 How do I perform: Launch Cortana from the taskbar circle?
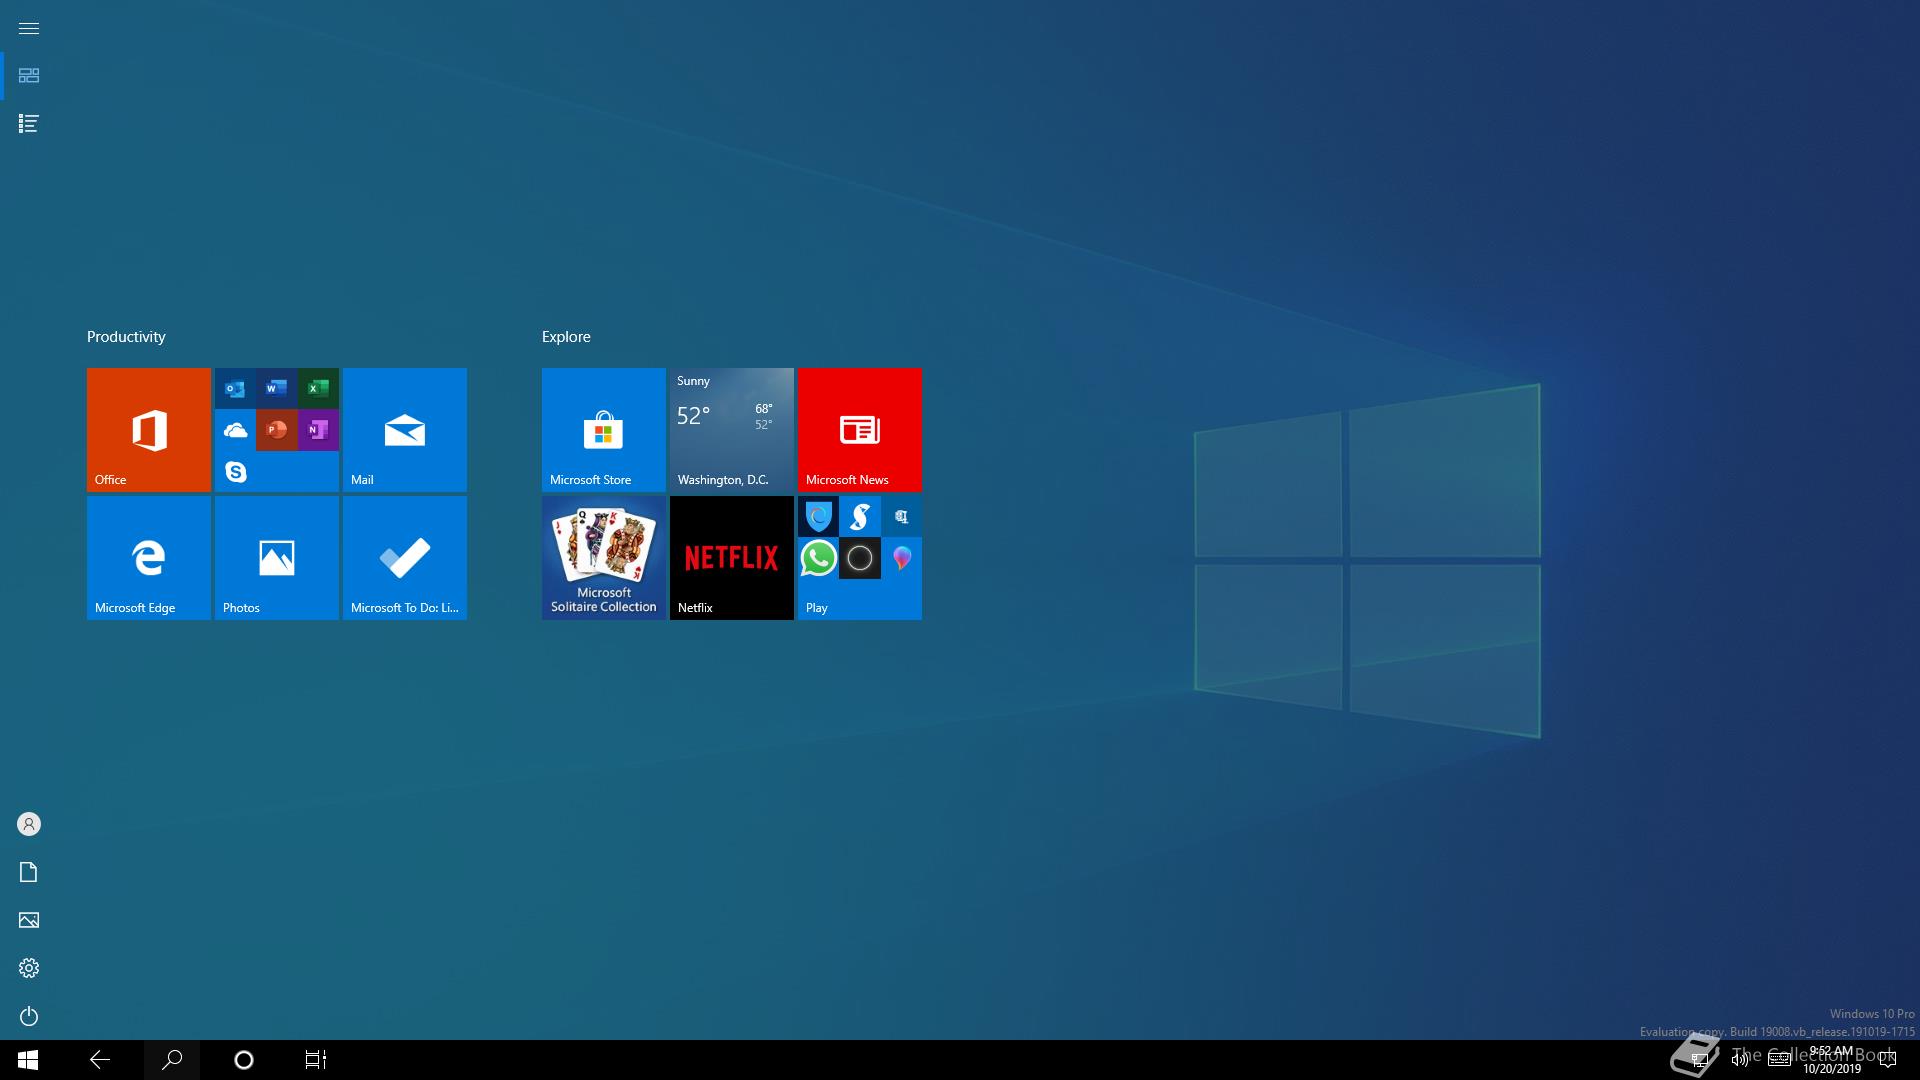pos(244,1060)
